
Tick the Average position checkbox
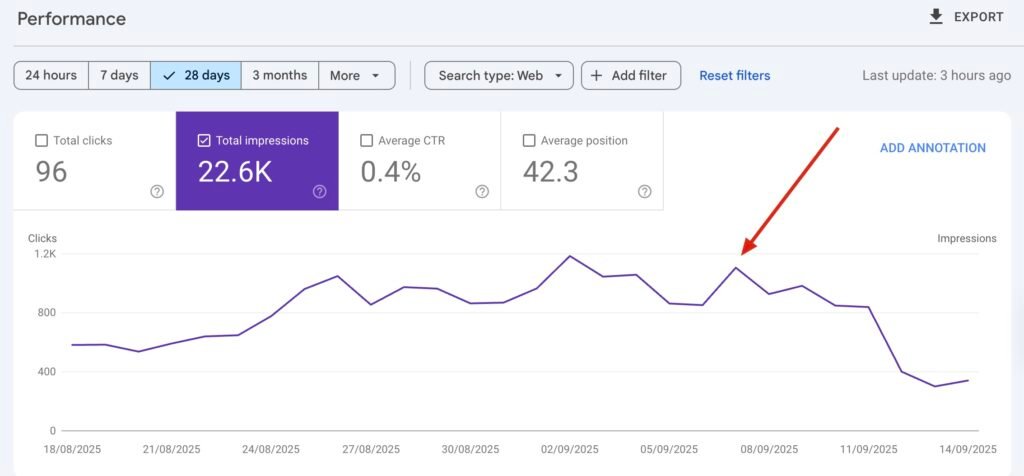point(529,141)
